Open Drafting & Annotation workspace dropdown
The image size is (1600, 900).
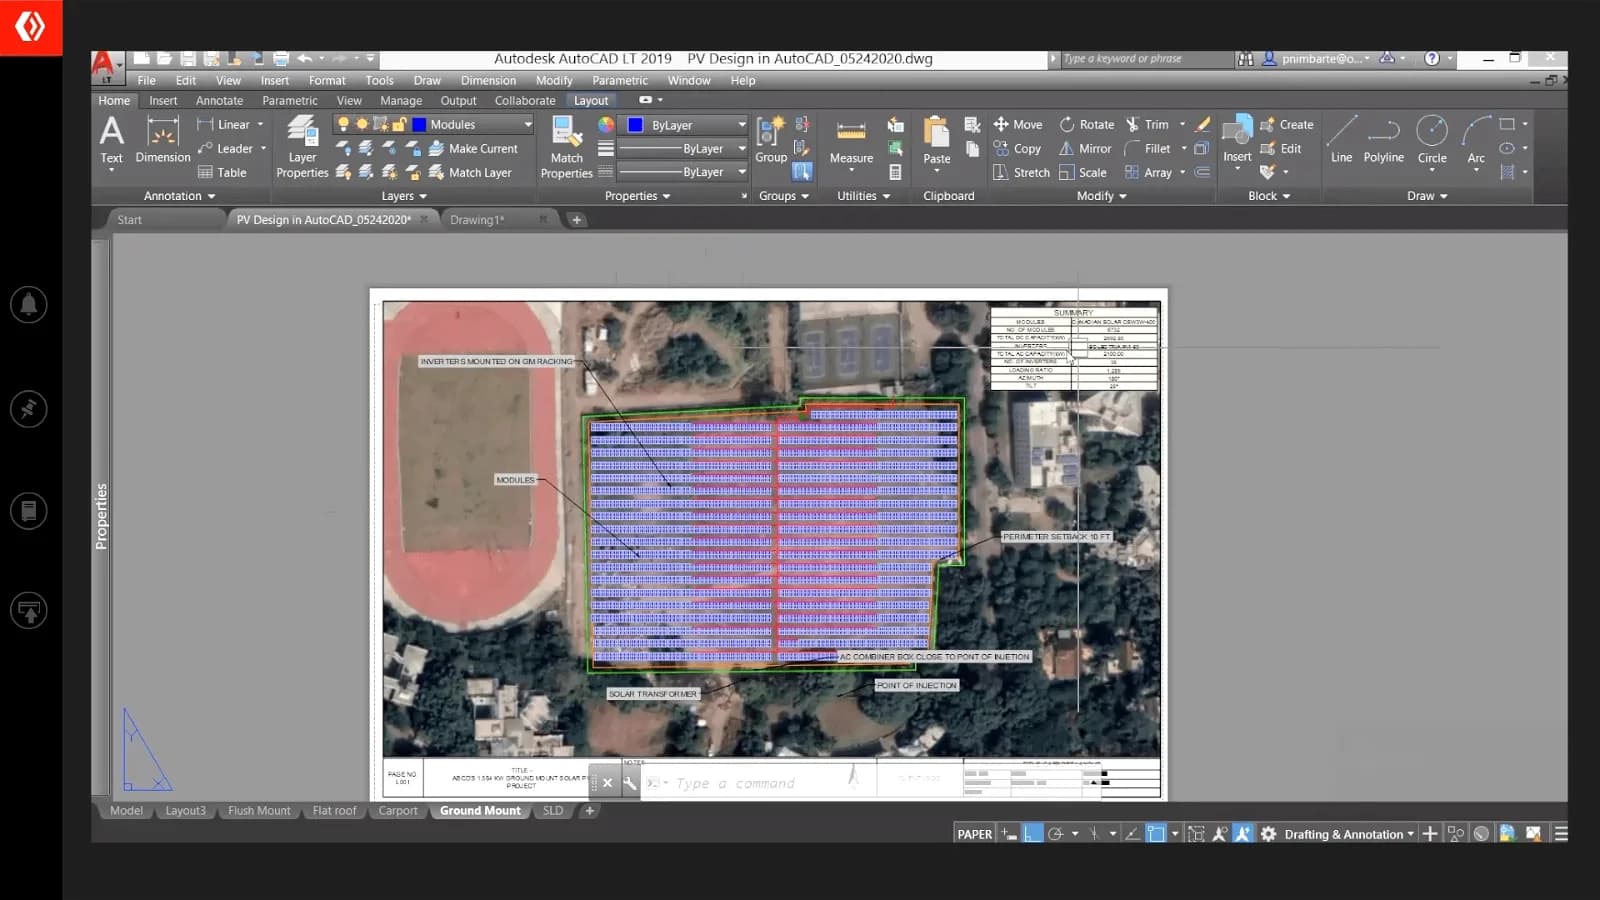pyautogui.click(x=1349, y=834)
